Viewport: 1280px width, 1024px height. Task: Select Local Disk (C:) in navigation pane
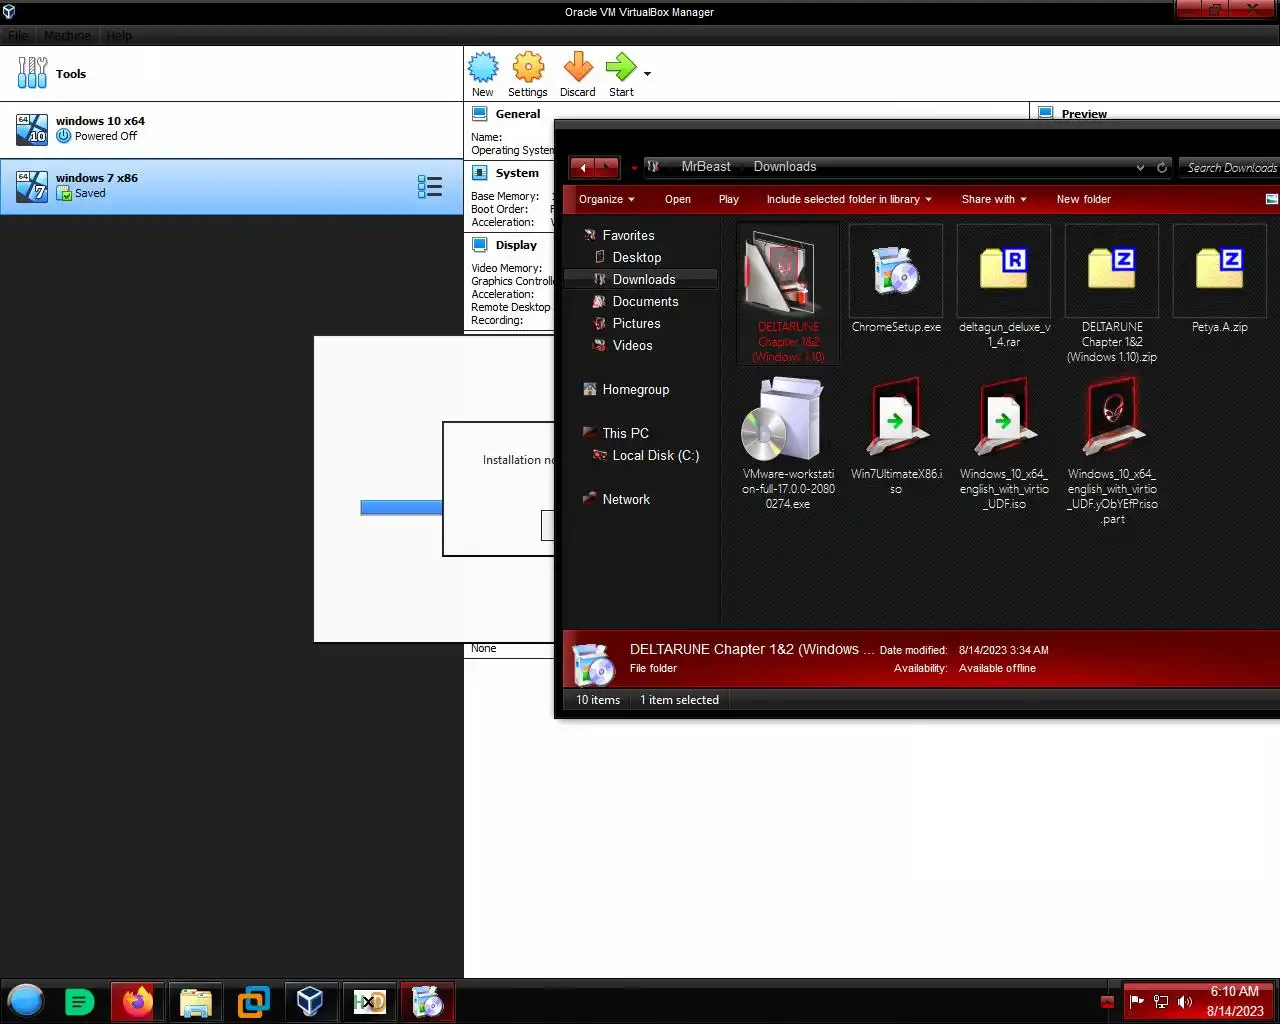point(655,455)
